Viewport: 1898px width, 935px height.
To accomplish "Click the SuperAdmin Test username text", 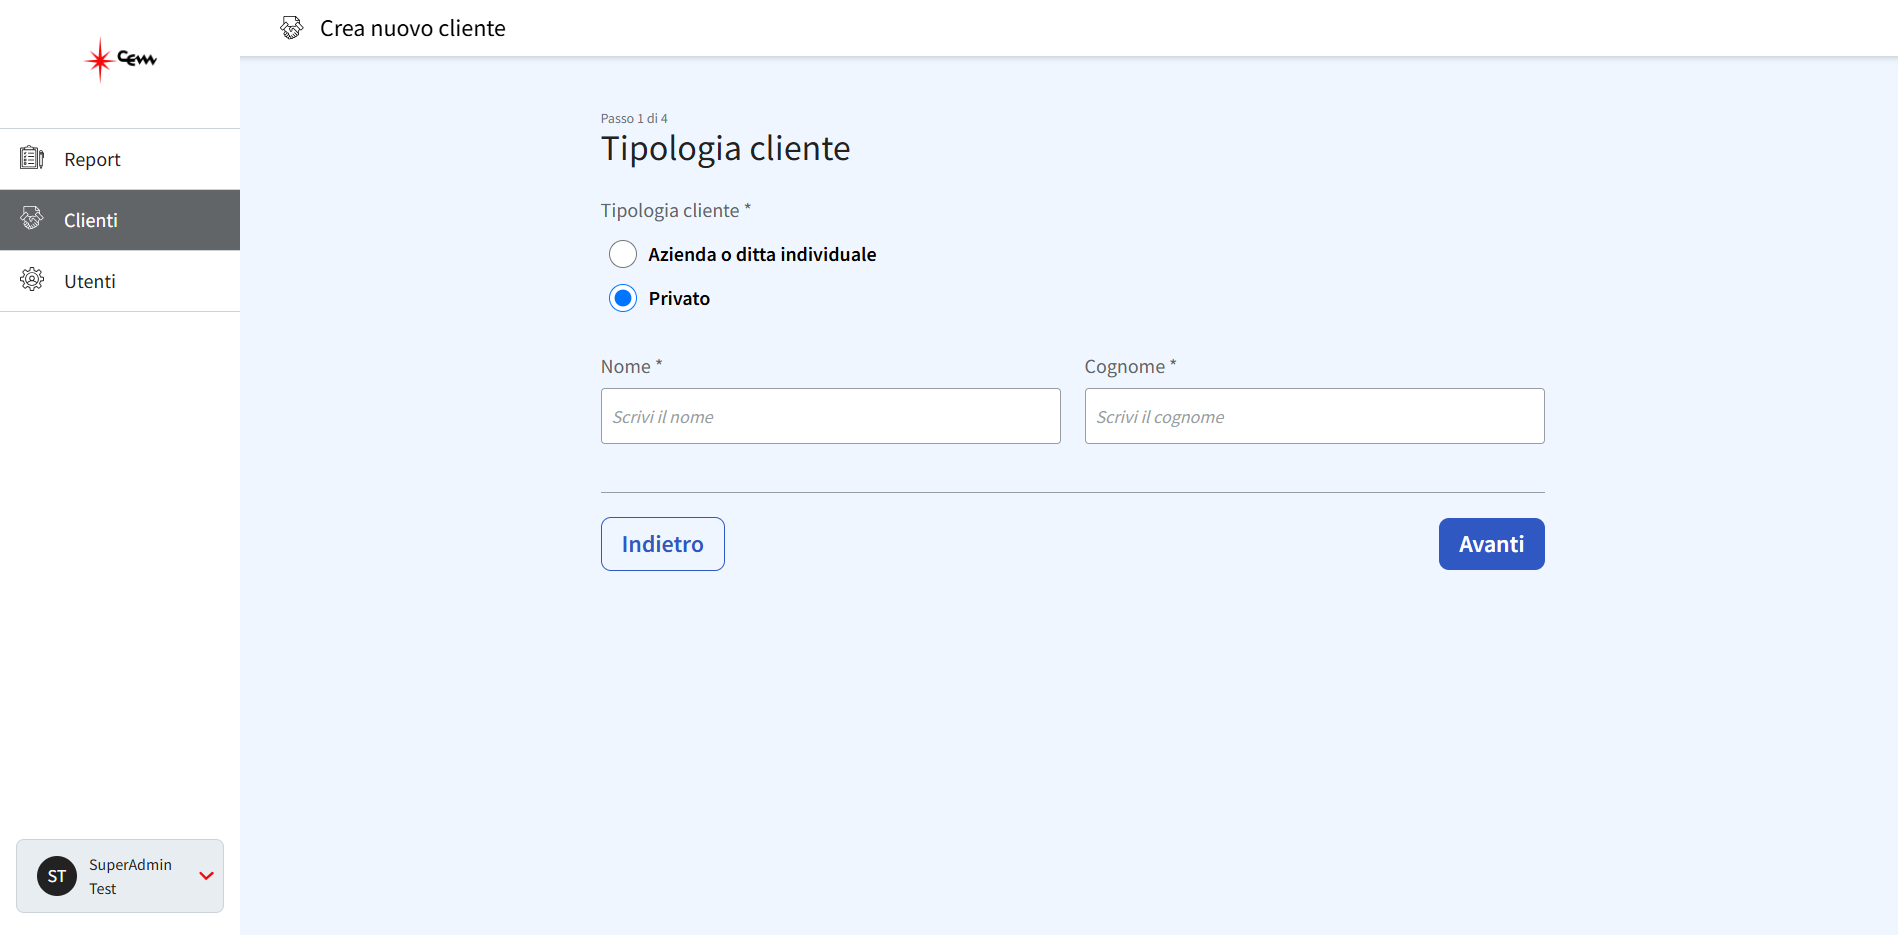I will 130,876.
